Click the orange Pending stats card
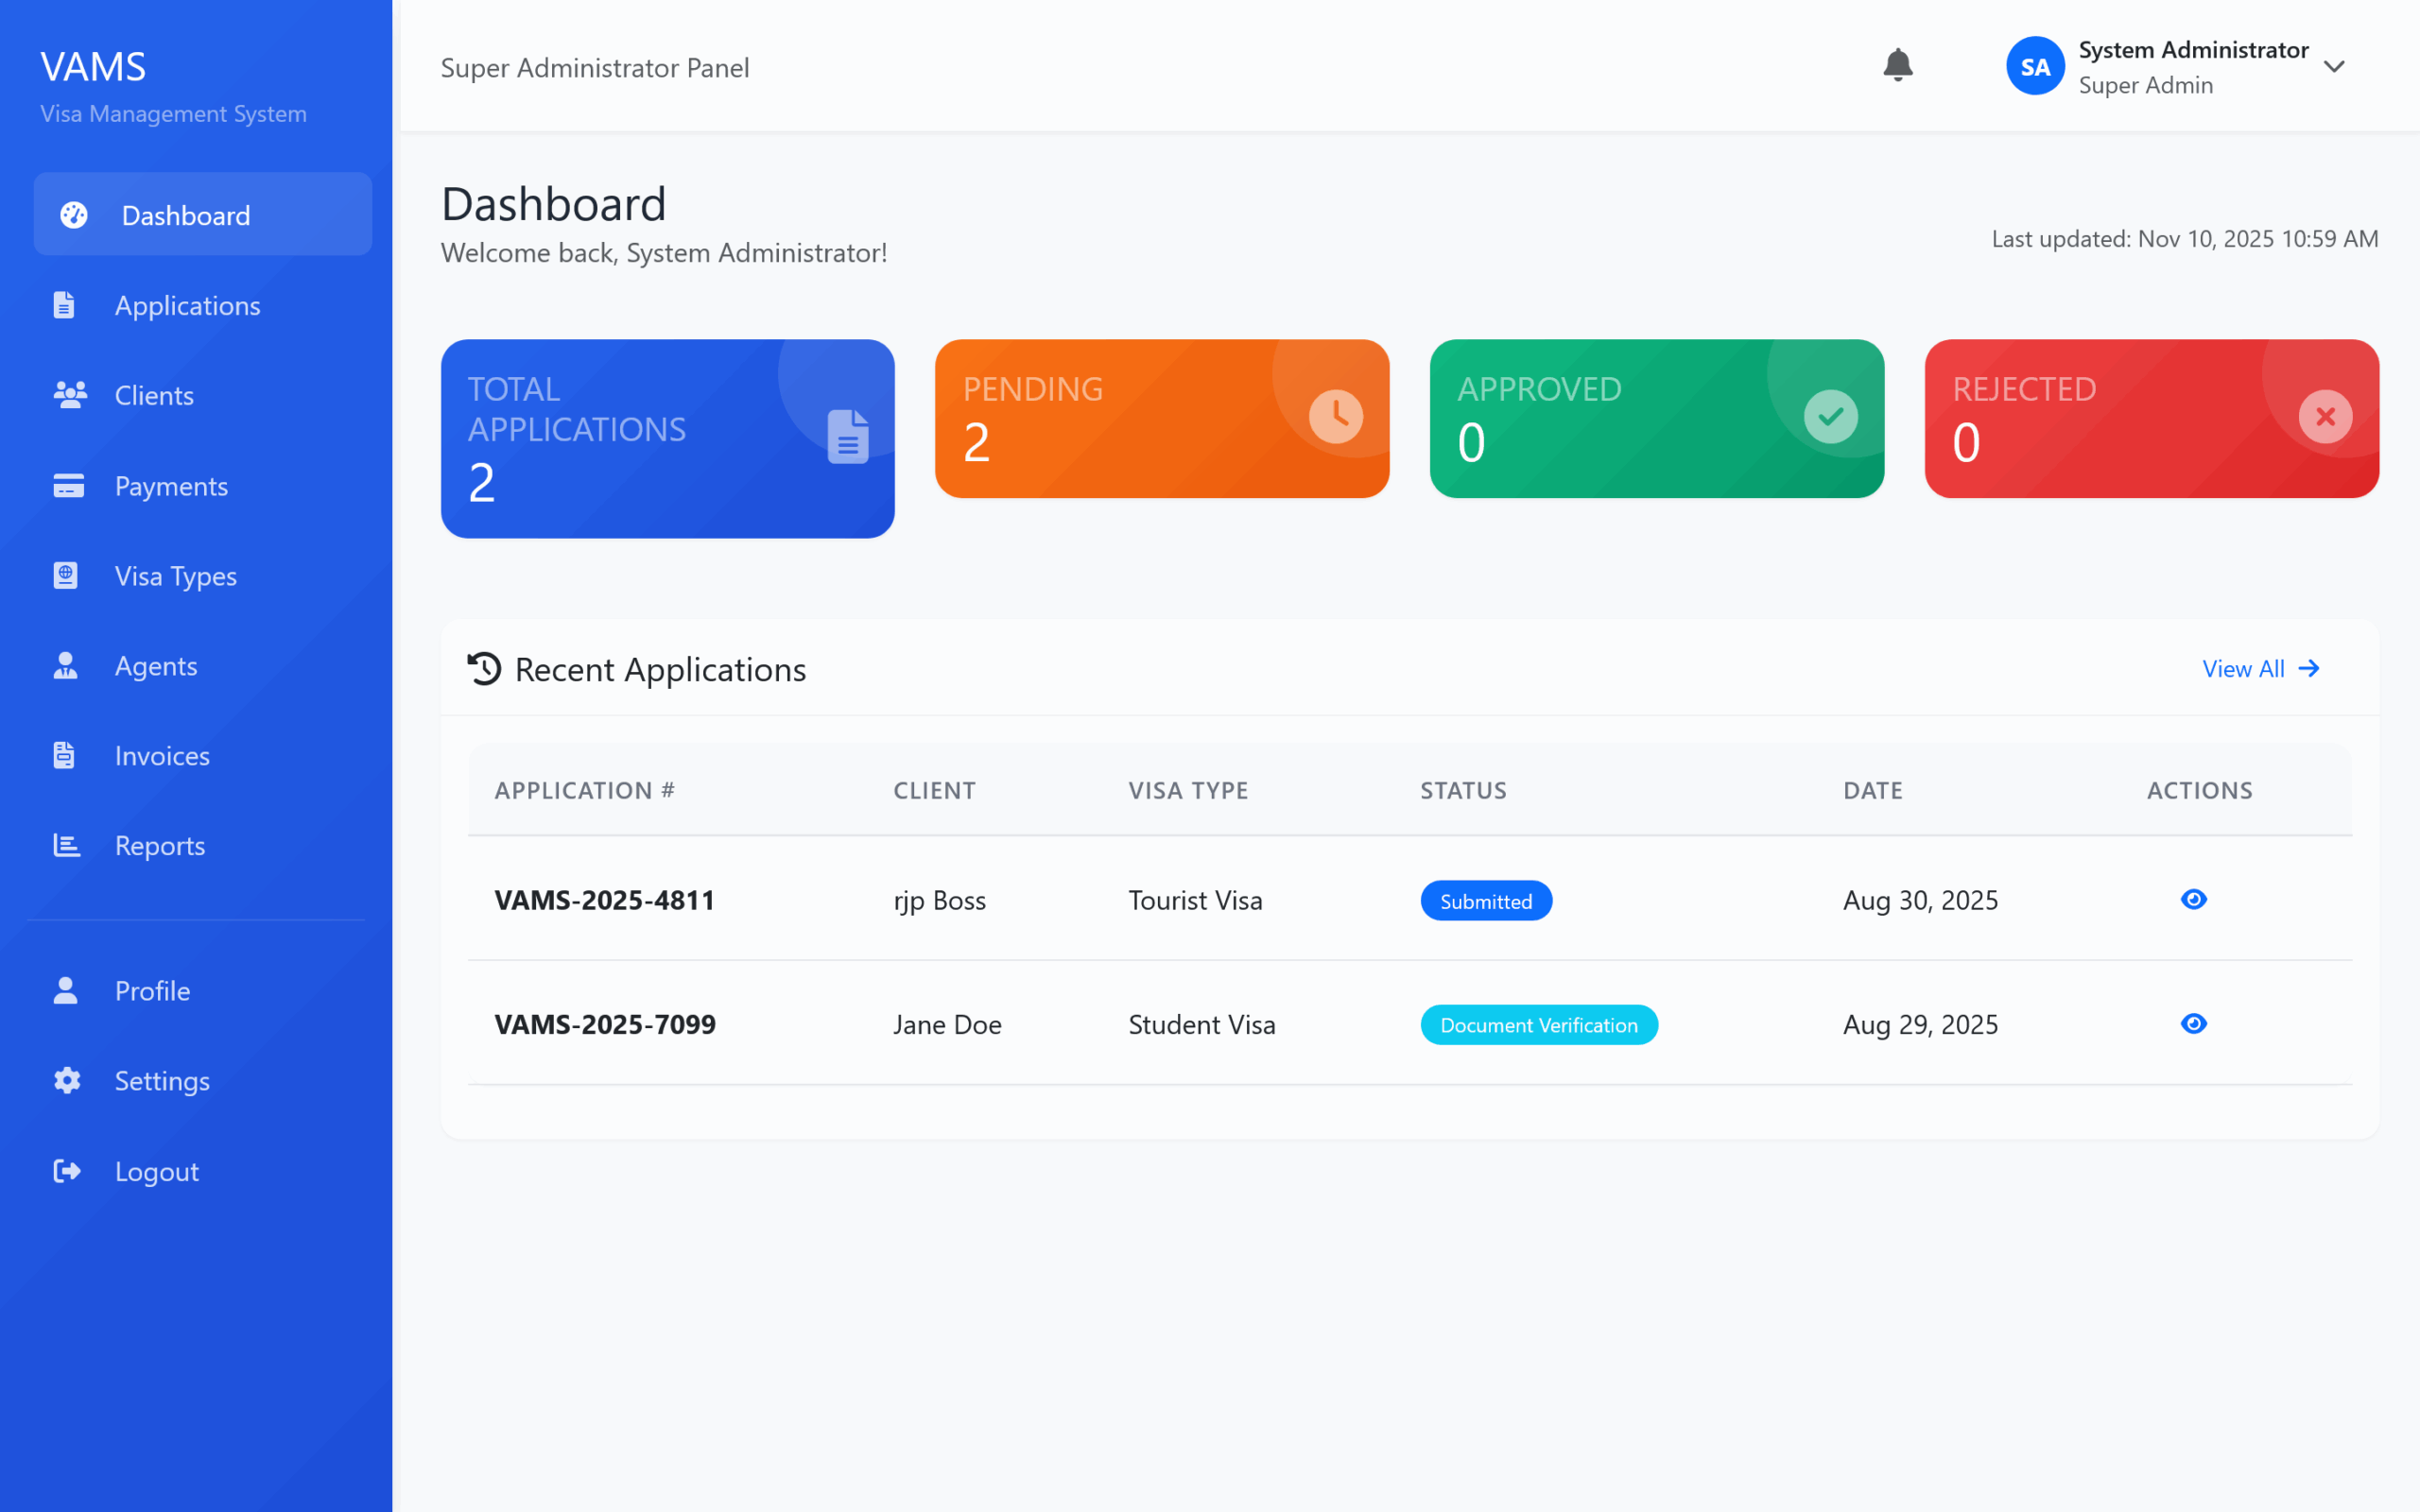2420x1512 pixels. [1161, 418]
